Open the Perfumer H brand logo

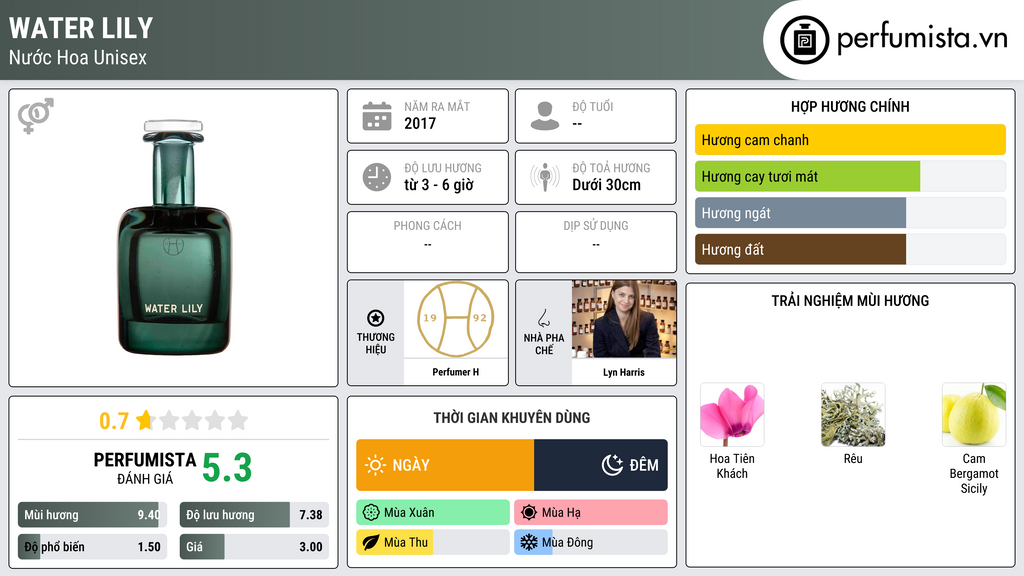click(456, 319)
